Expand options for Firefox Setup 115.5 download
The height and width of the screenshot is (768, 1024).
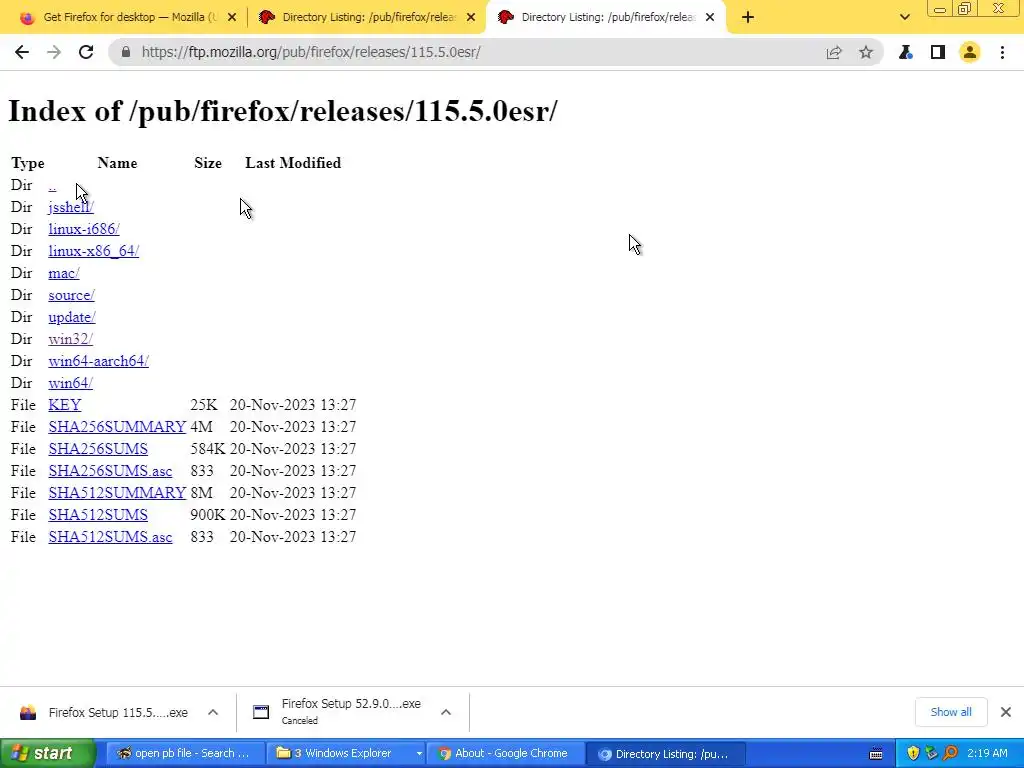point(213,712)
